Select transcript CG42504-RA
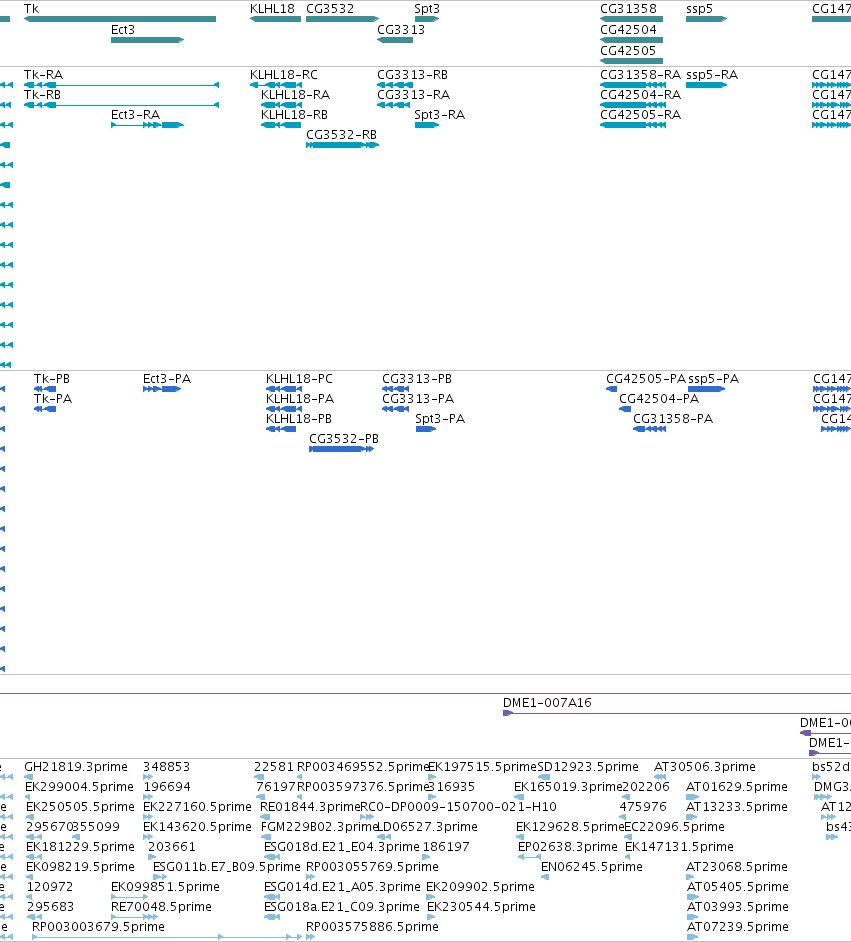The height and width of the screenshot is (942, 851). coord(633,105)
